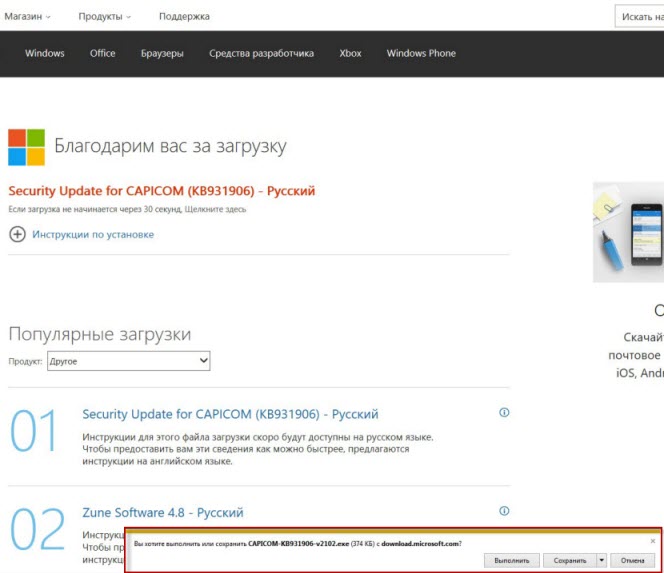
Task: Open the Магазин menu
Action: 27,17
